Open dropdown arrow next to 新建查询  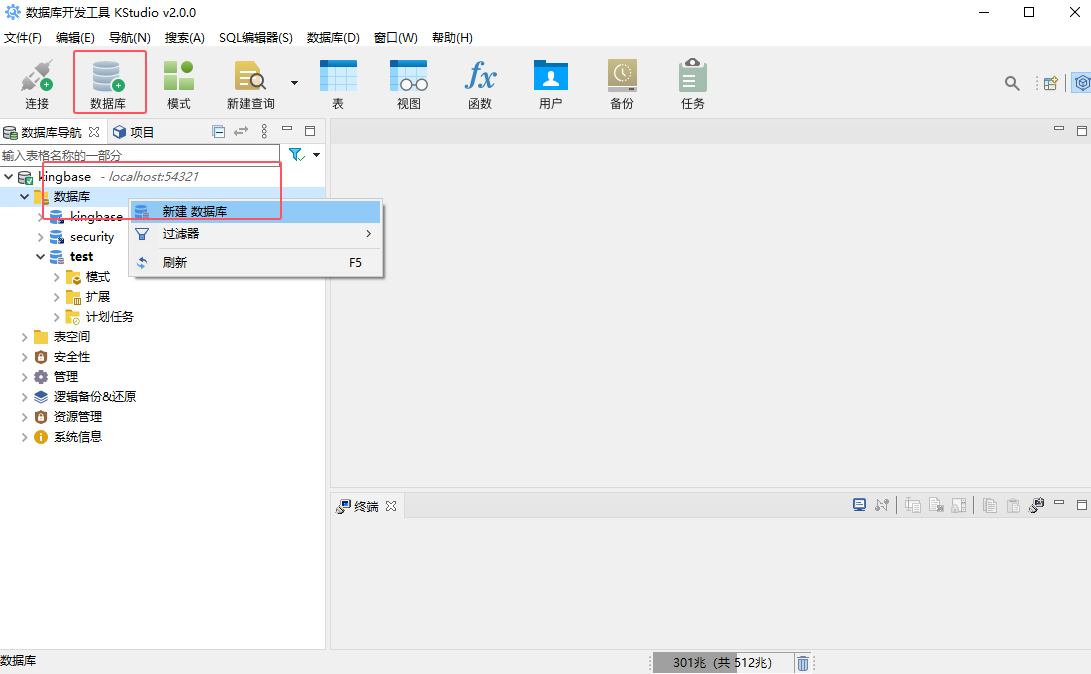coord(294,82)
